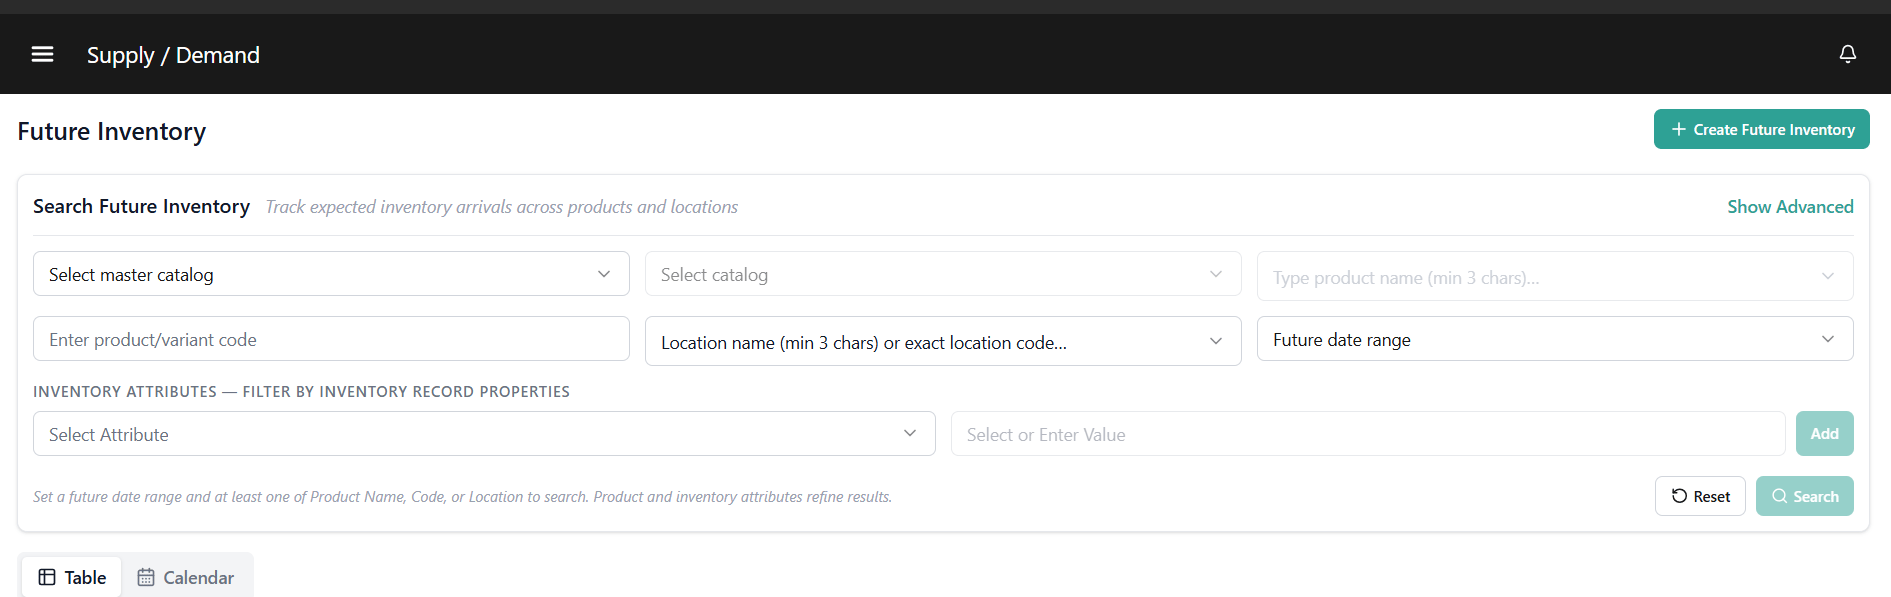Viewport: 1891px width, 597px height.
Task: Open the Show Advanced link
Action: pos(1790,207)
